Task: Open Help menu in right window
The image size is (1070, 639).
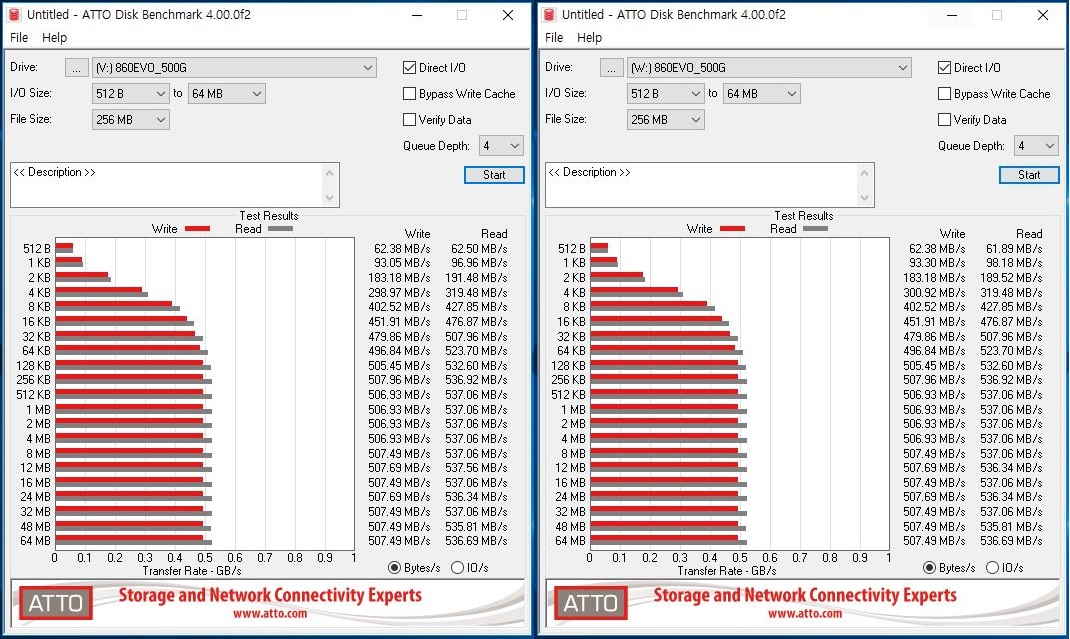Action: point(590,38)
